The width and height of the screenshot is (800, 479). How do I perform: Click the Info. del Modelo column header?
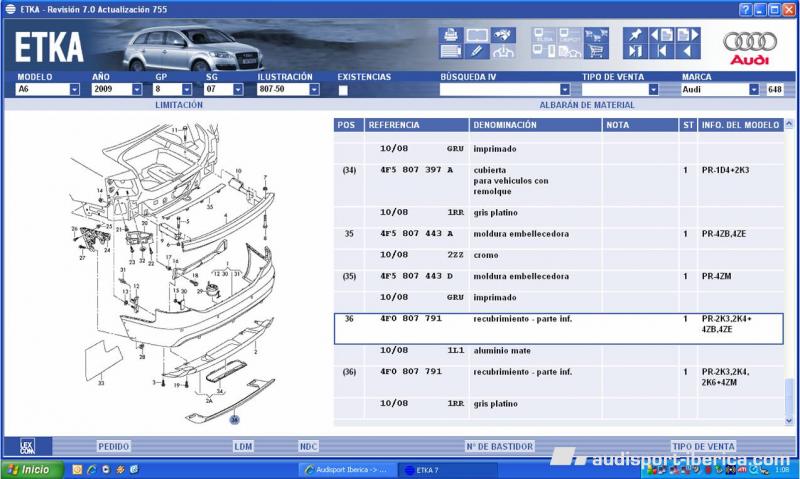click(x=741, y=125)
